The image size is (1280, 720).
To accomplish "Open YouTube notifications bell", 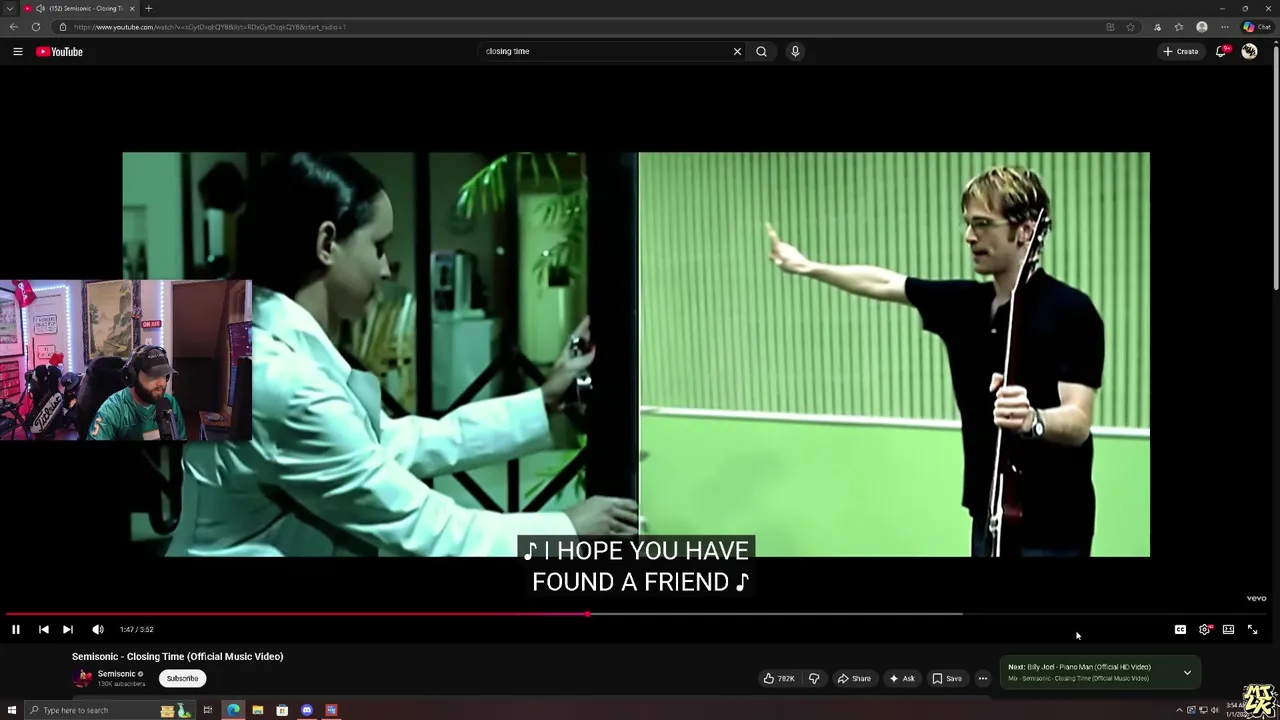I will point(1221,51).
